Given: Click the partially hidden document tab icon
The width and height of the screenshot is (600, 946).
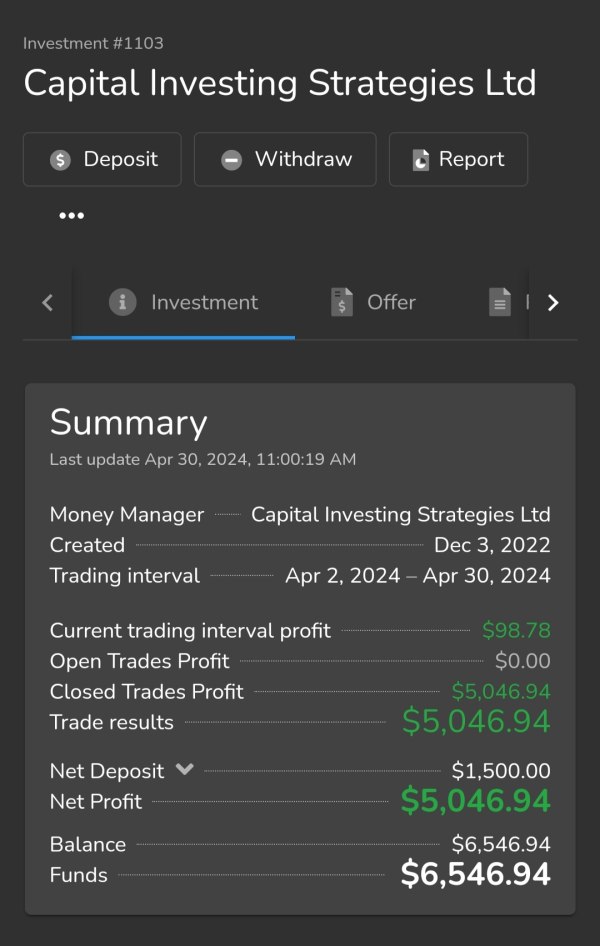Looking at the screenshot, I should [x=499, y=302].
